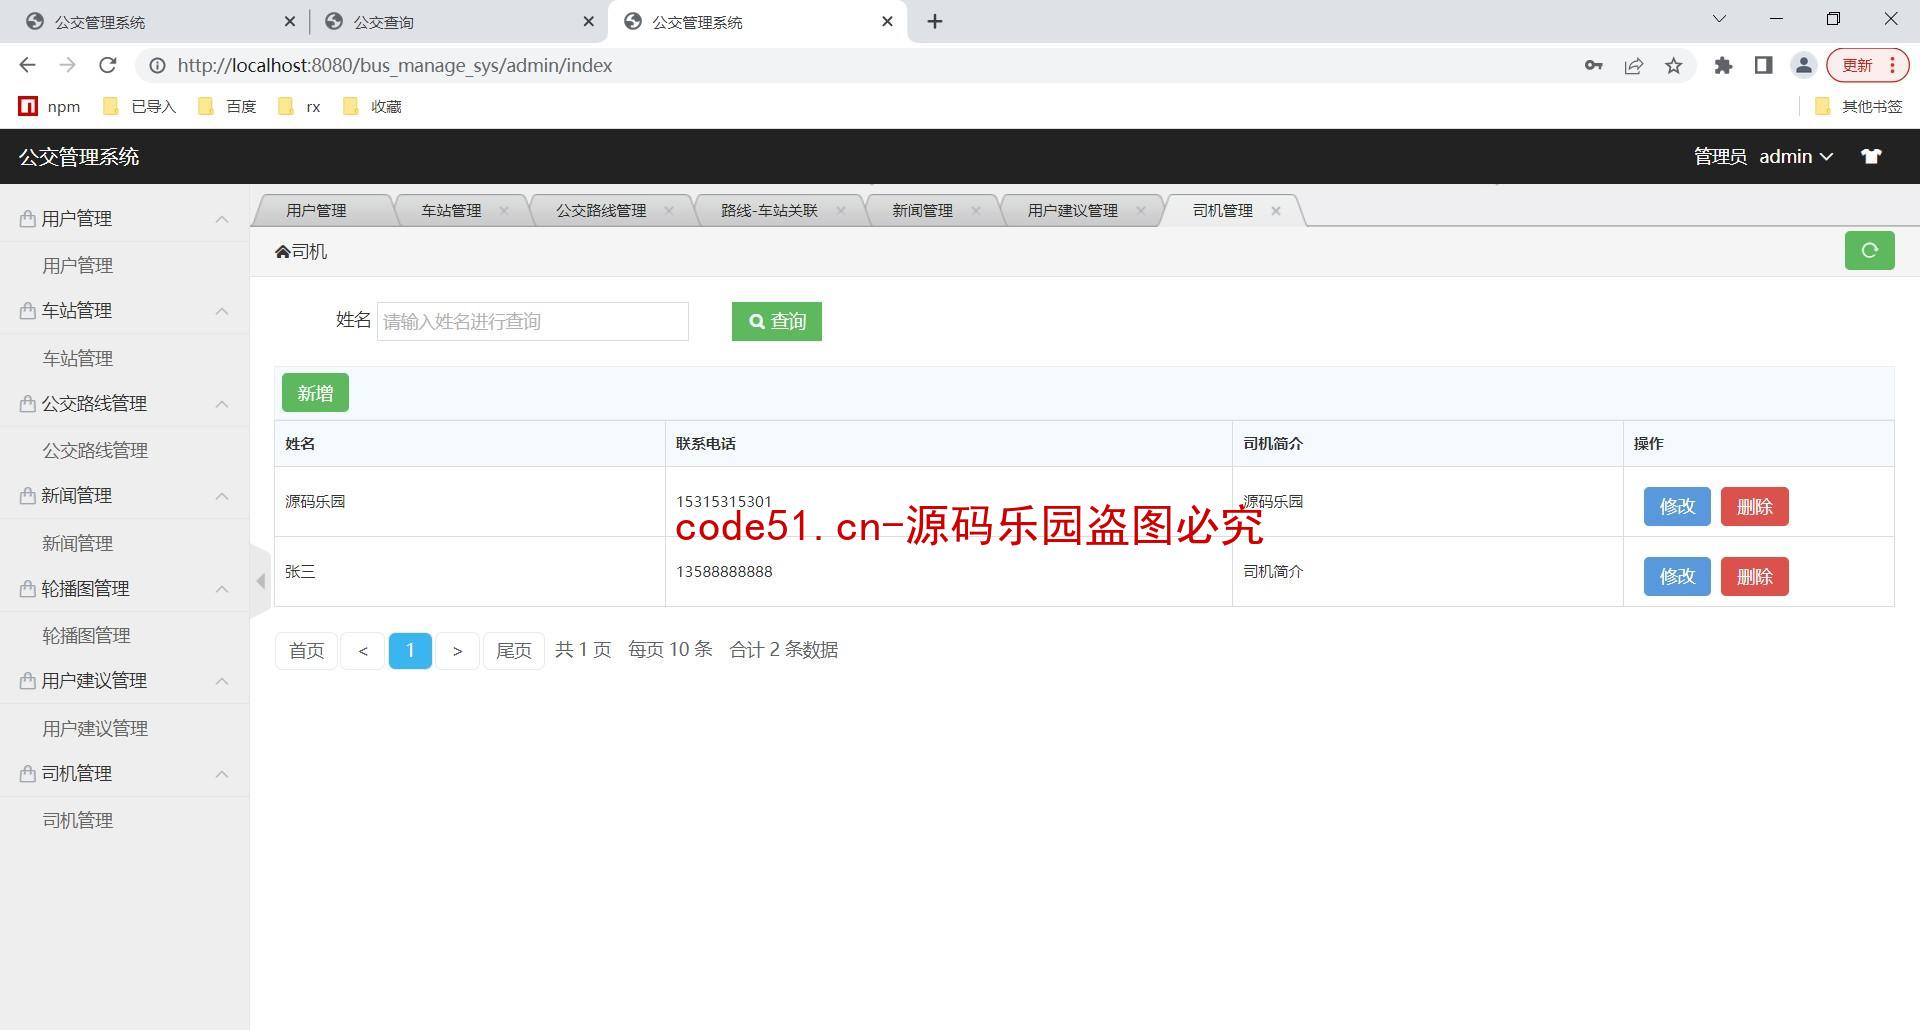Image resolution: width=1920 pixels, height=1030 pixels.
Task: Switch to the 用户管理 content tab
Action: 316,210
